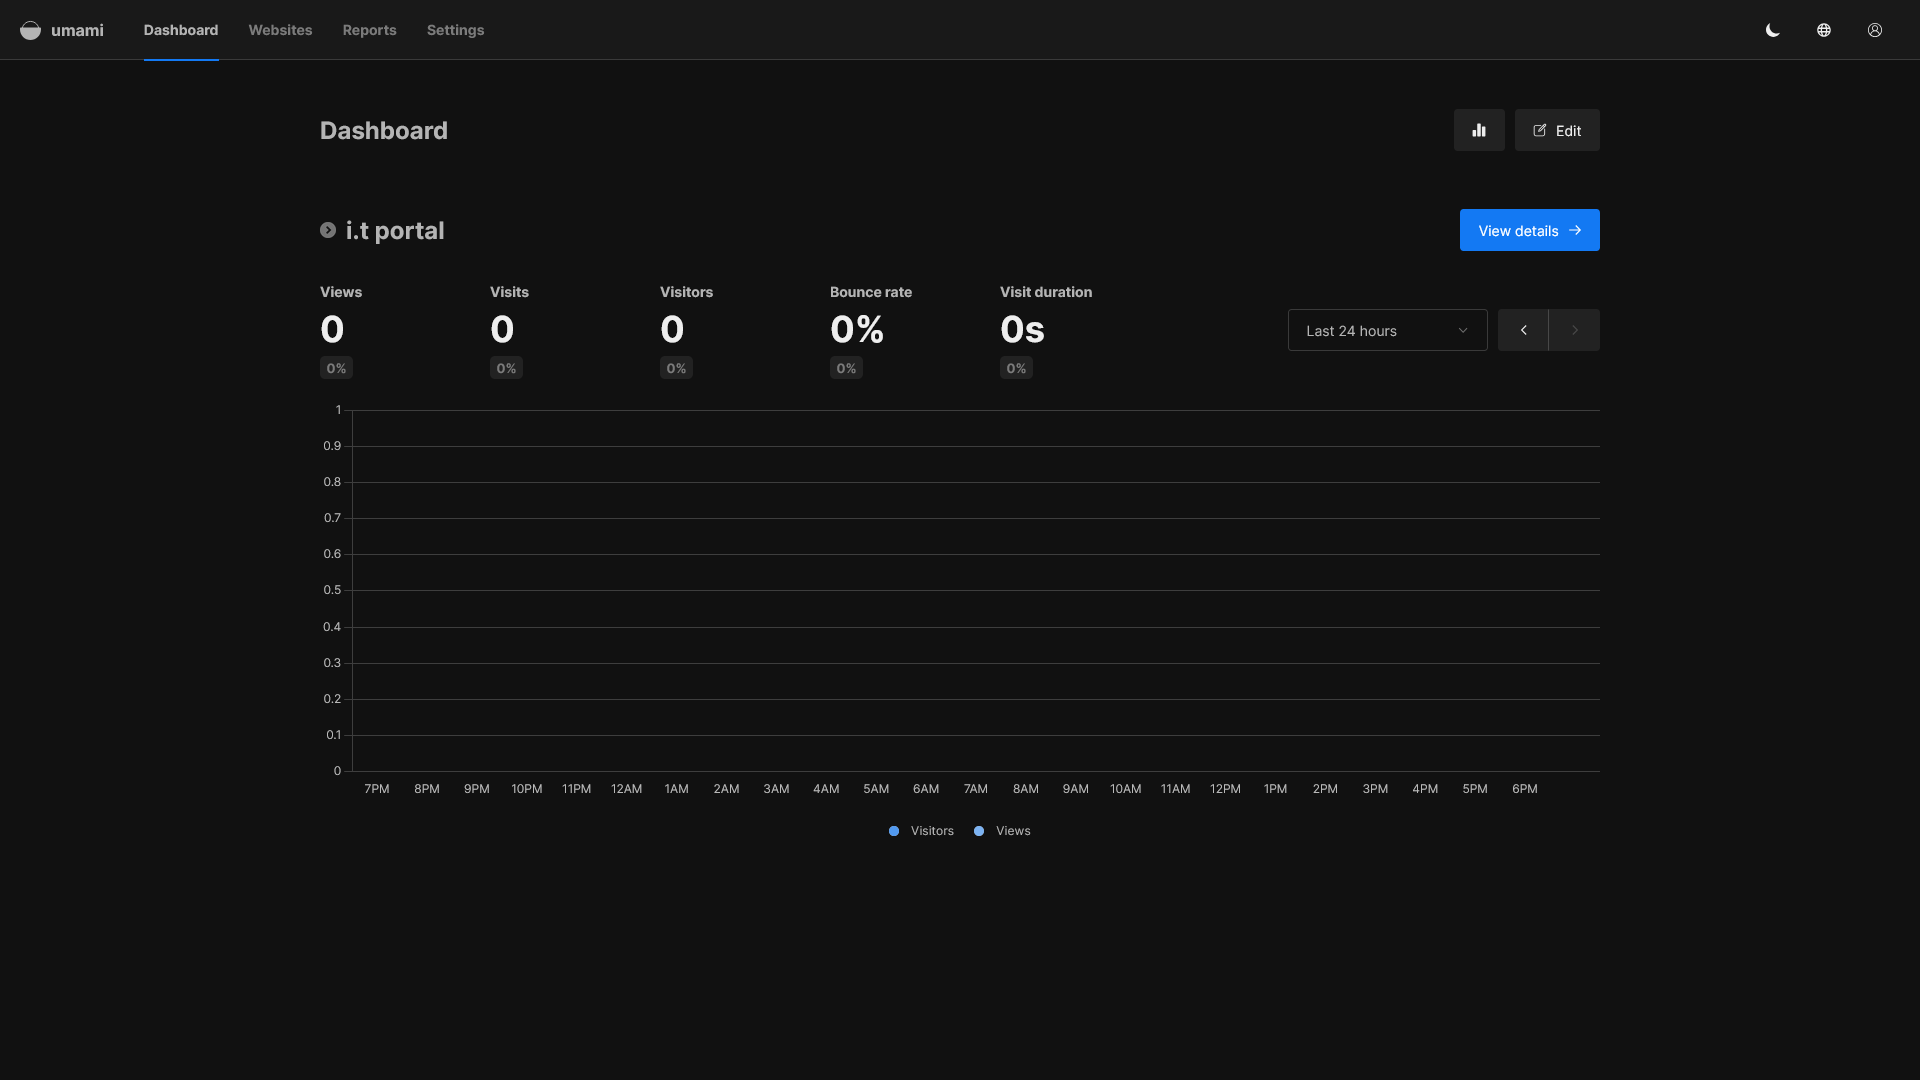Click the 7PM label on chart axis
Image resolution: width=1920 pixels, height=1080 pixels.
(x=377, y=789)
